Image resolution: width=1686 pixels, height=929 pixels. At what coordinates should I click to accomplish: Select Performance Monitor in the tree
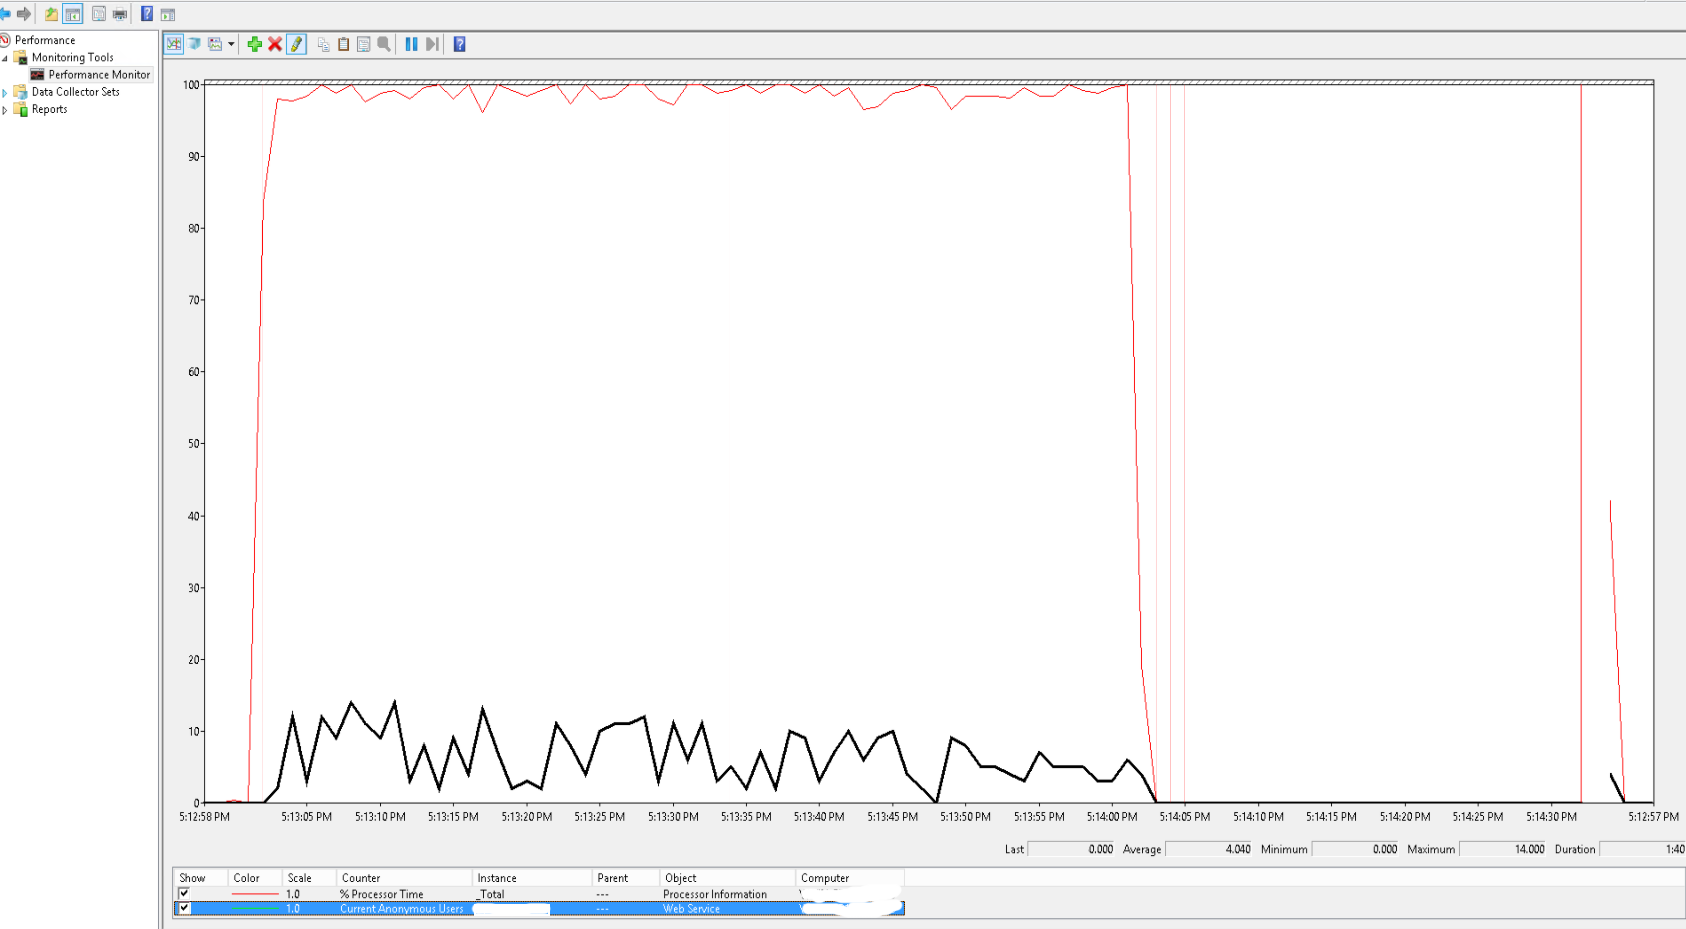coord(99,74)
